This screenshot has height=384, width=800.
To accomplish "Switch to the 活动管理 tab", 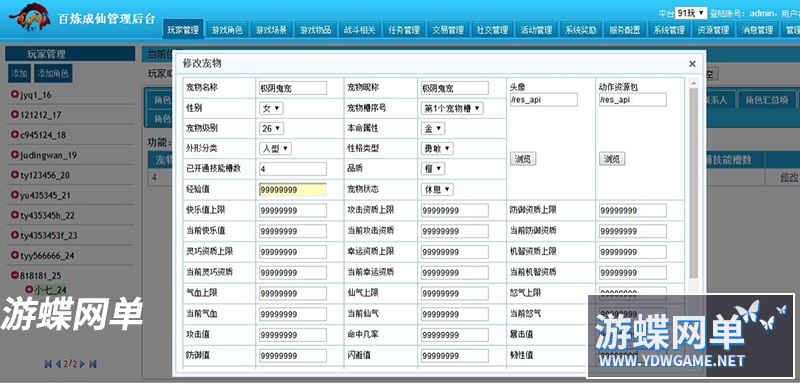I will pyautogui.click(x=536, y=30).
